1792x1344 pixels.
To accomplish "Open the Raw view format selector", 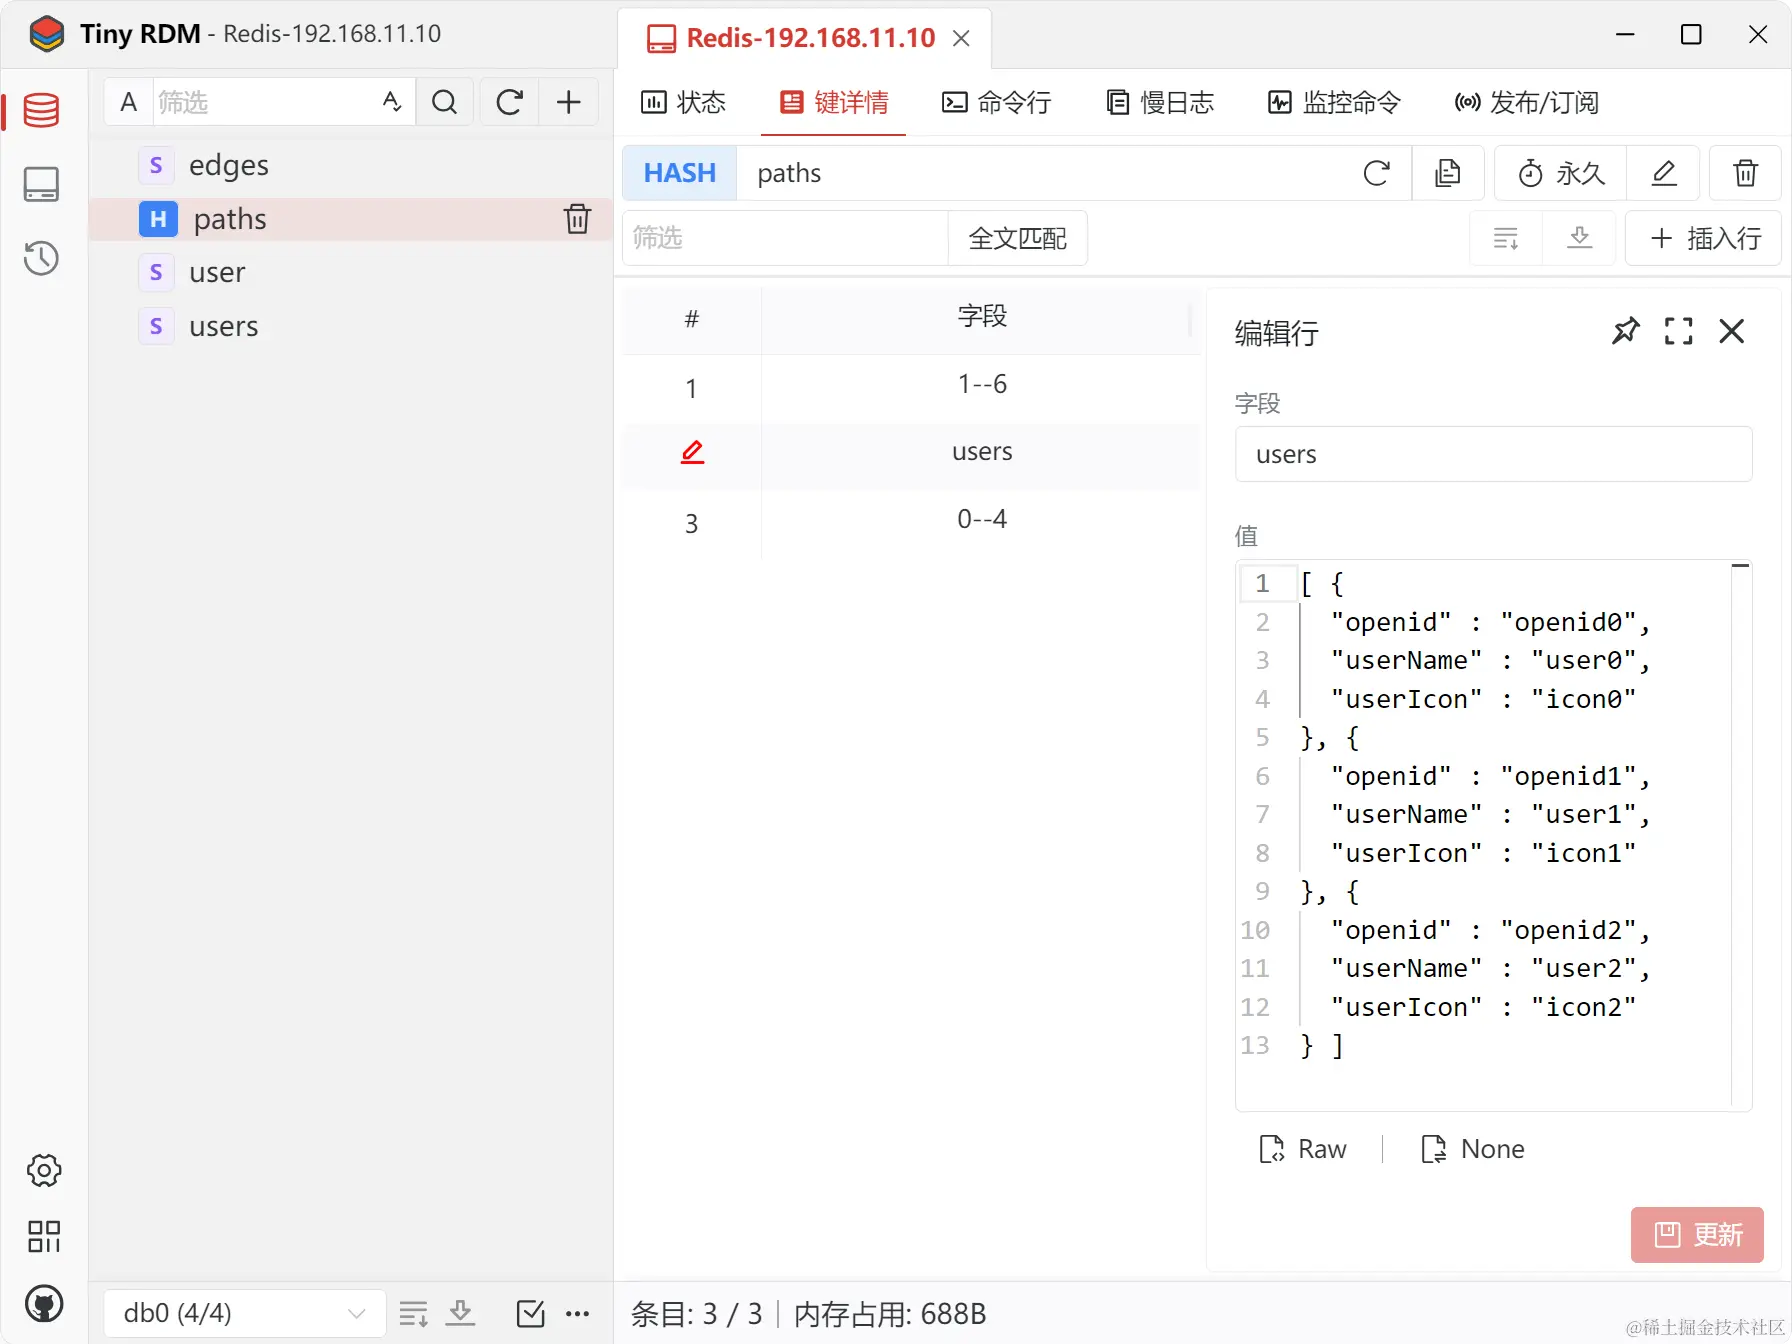I will [1303, 1149].
